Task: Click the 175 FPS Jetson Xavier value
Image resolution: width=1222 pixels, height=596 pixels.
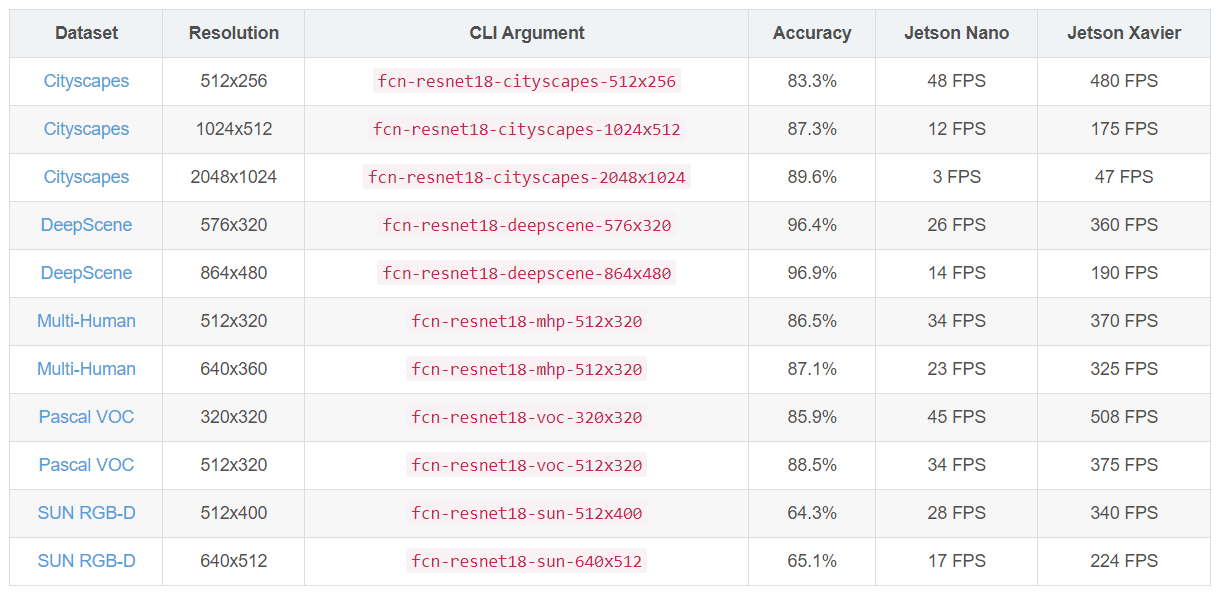Action: 1124,129
